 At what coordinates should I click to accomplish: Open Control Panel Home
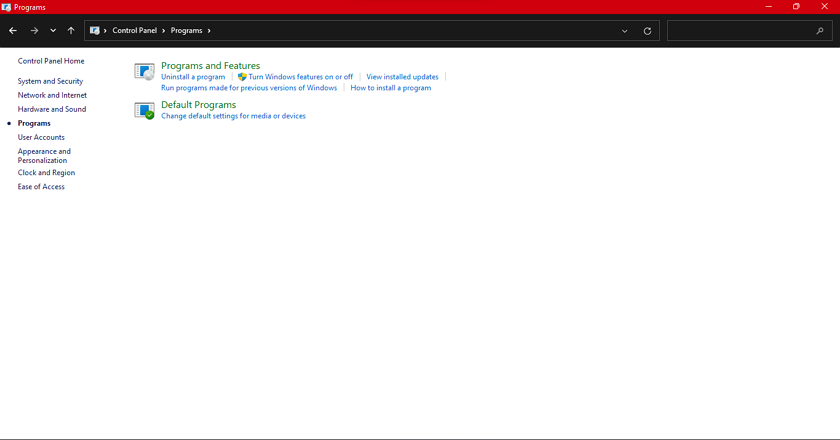[x=51, y=61]
